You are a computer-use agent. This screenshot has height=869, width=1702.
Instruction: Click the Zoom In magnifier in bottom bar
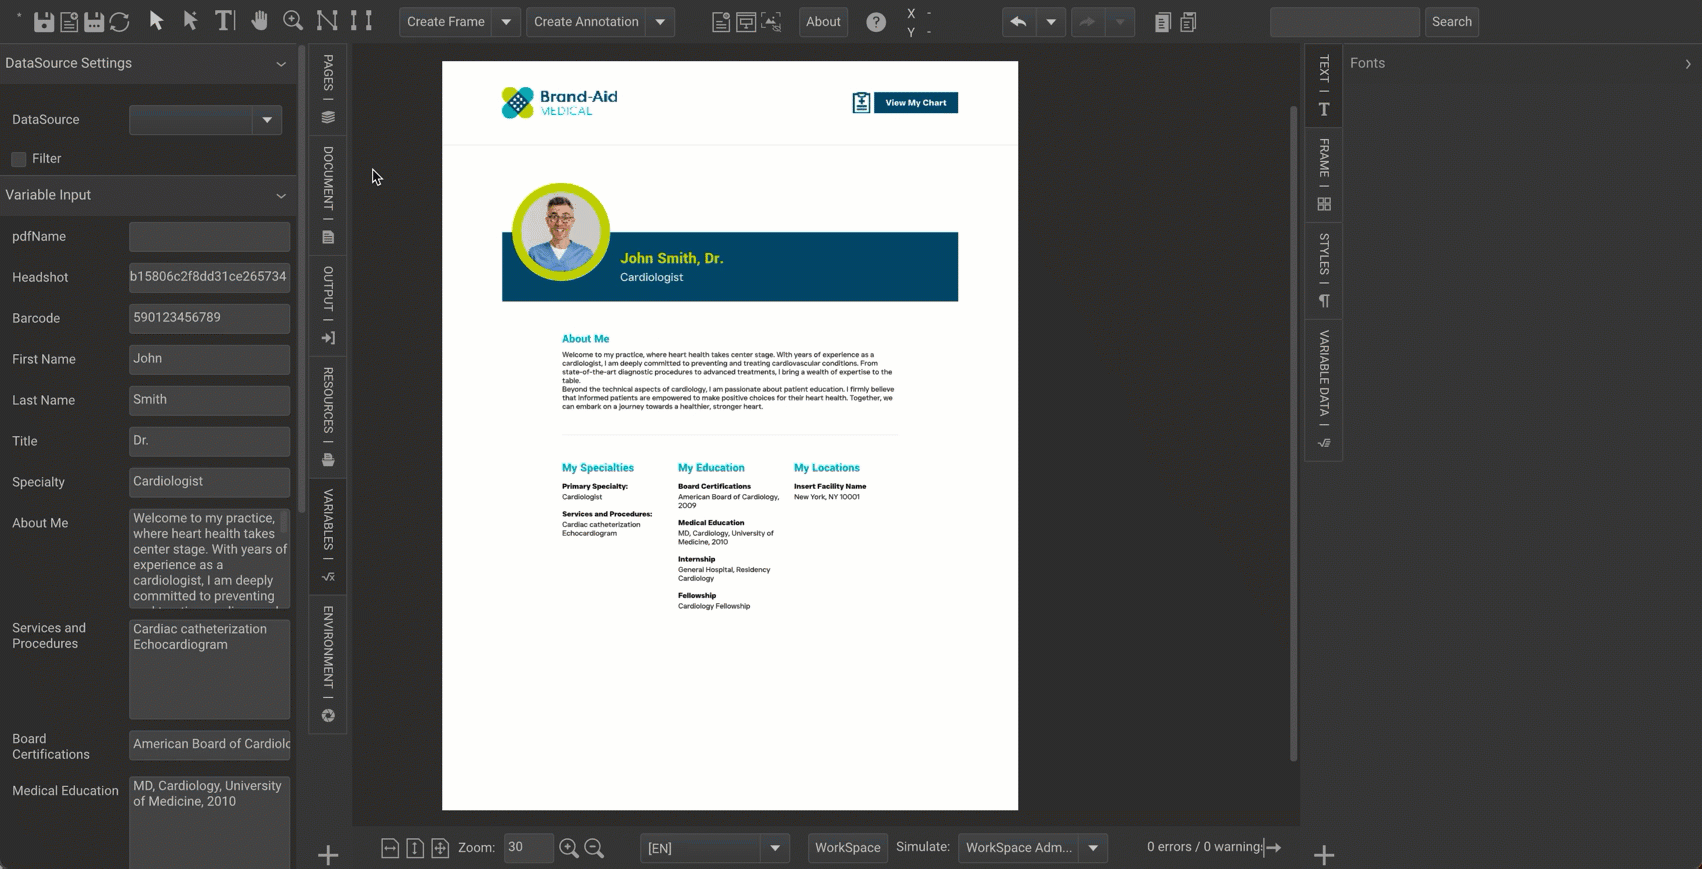pos(569,848)
